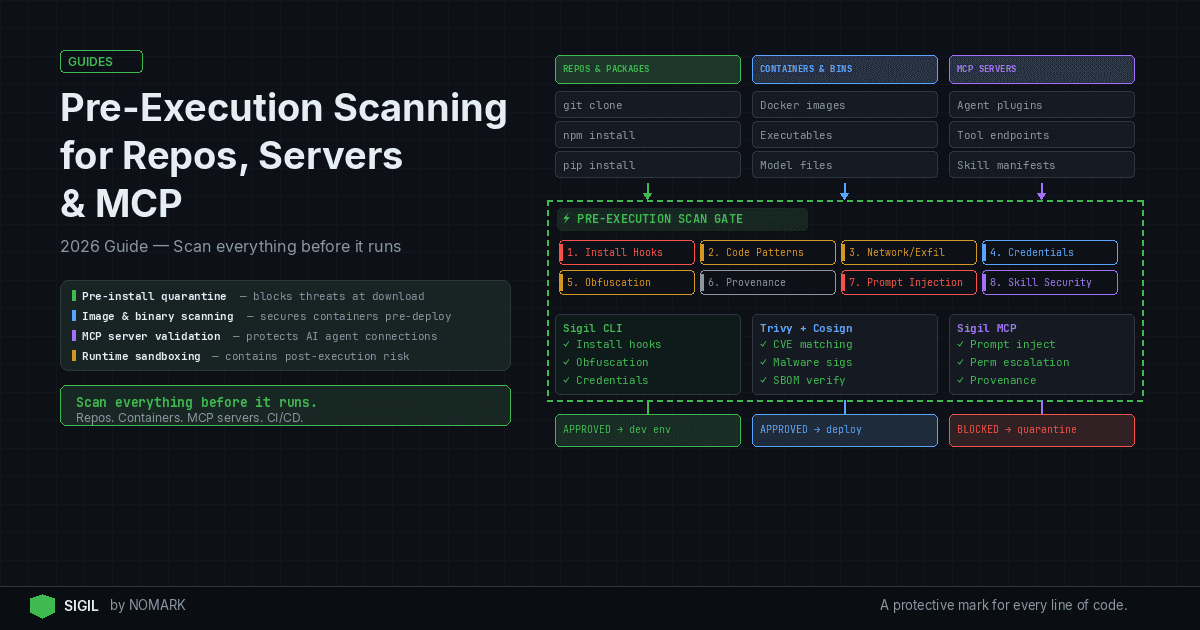Select the red marker on Install Hooks chip
The width and height of the screenshot is (1200, 630).
pos(562,252)
